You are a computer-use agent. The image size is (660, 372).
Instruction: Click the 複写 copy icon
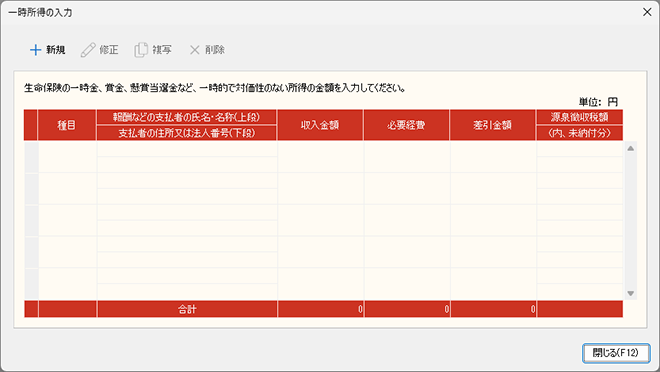point(141,50)
